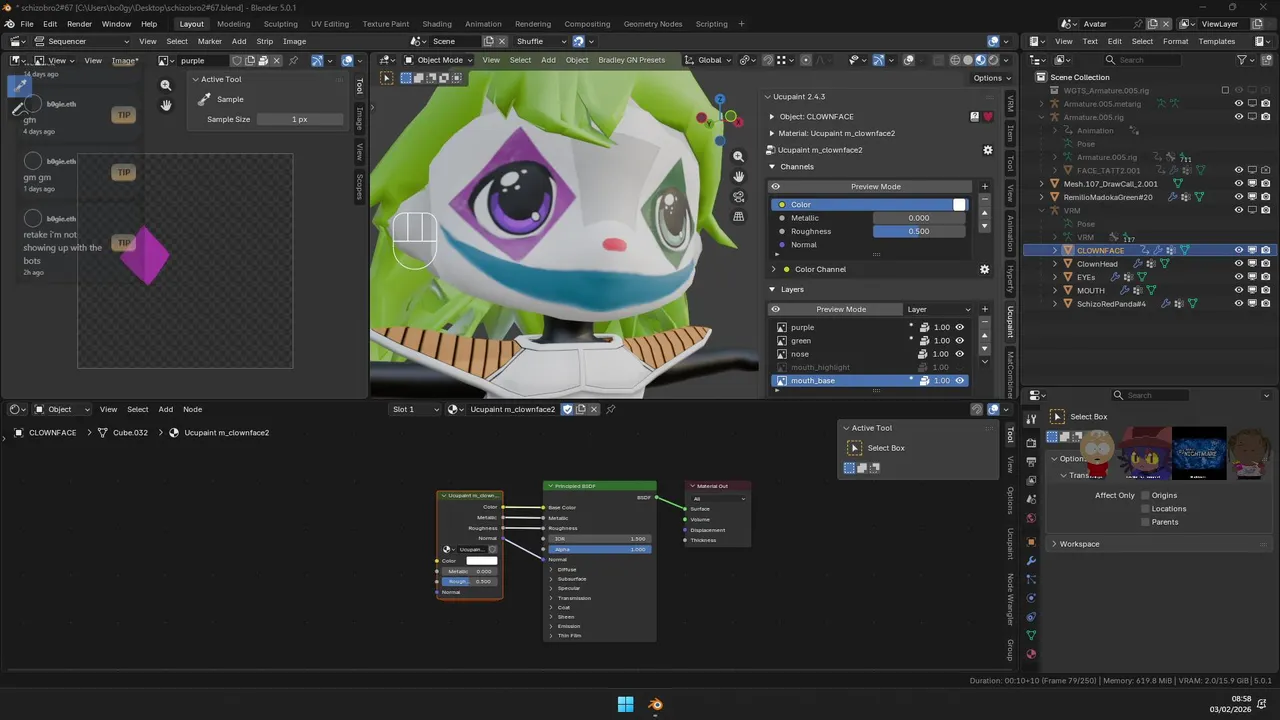Open Object Mode dropdown in 3D viewport
The image size is (1280, 720).
pyautogui.click(x=437, y=60)
